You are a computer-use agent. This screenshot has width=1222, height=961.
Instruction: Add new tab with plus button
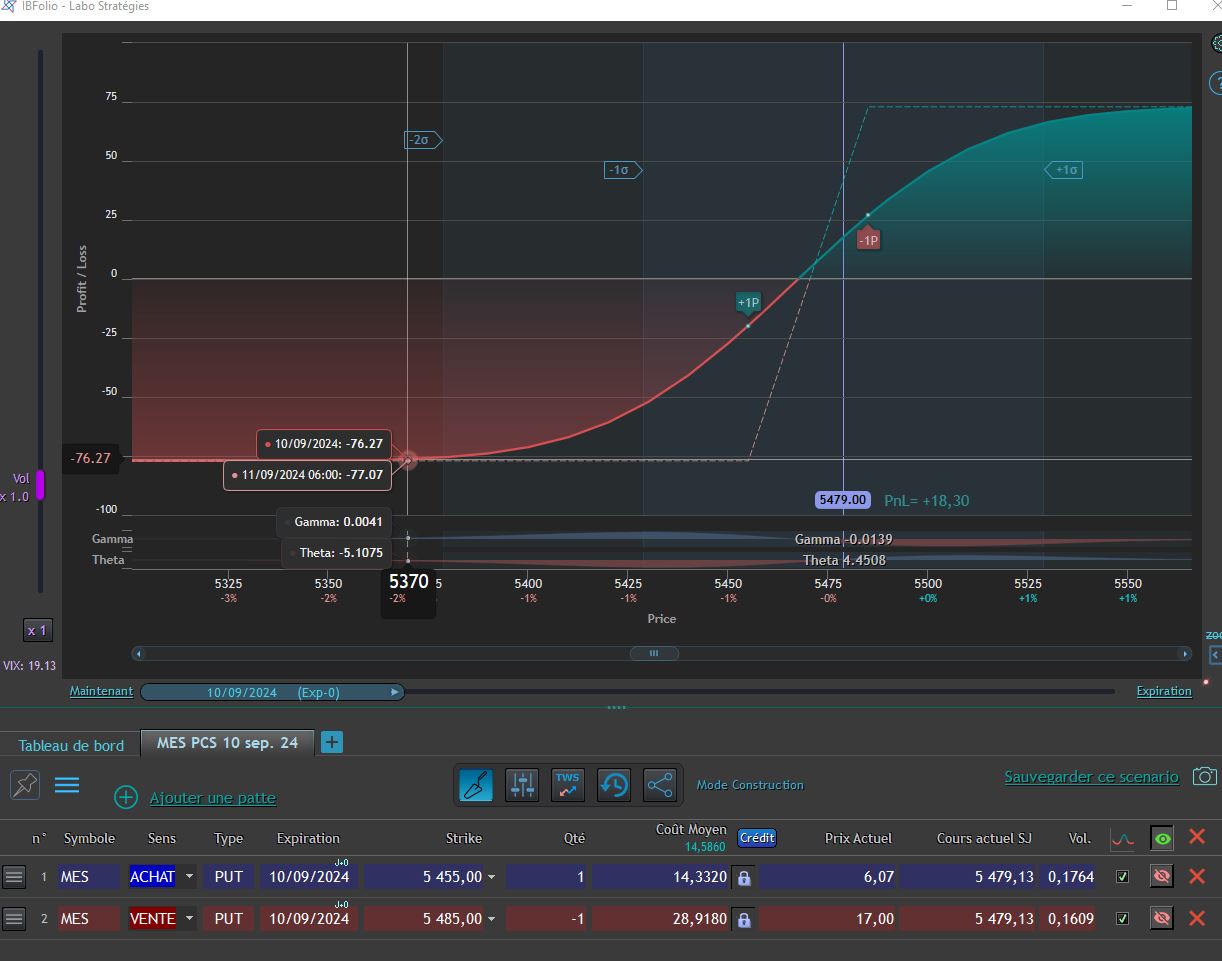[331, 742]
